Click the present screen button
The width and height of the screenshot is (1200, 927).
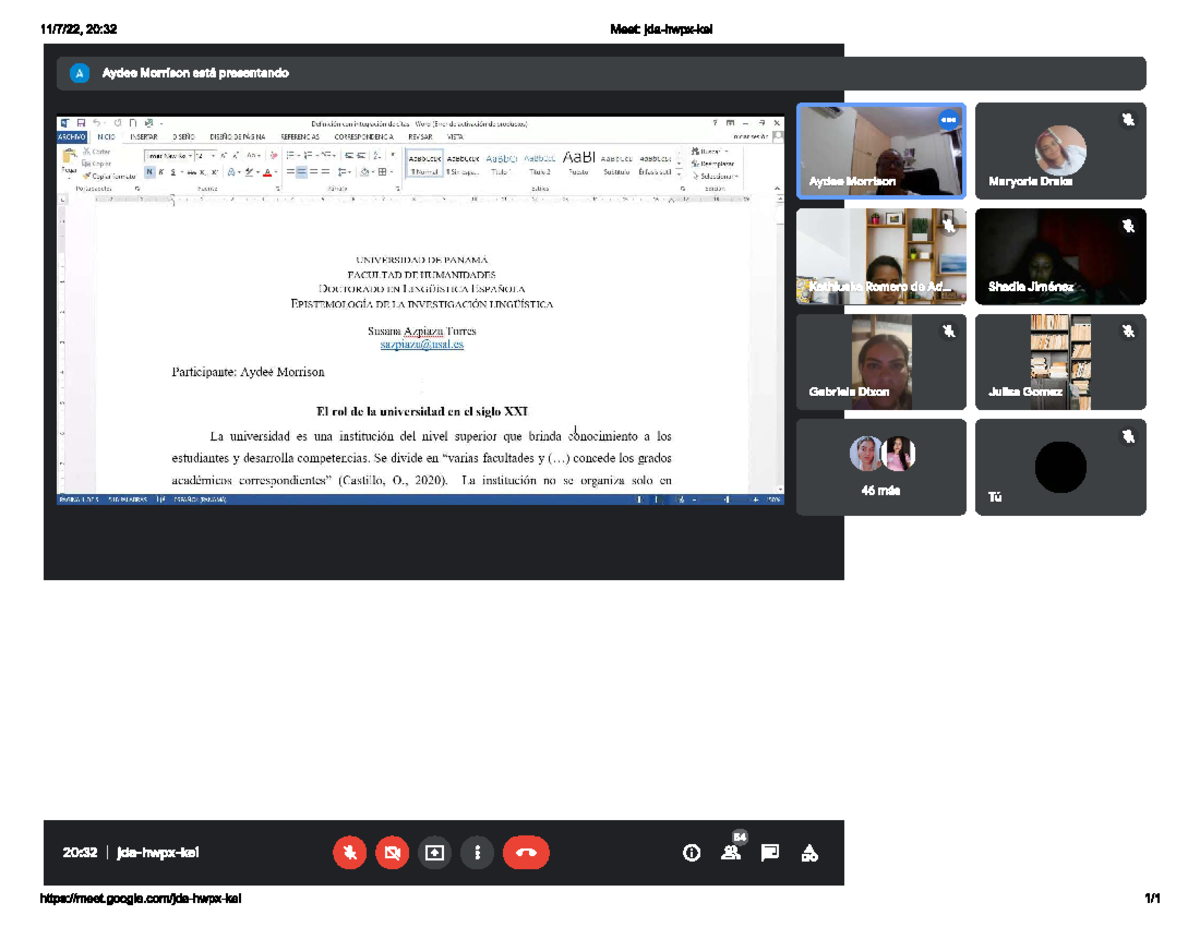pos(434,853)
